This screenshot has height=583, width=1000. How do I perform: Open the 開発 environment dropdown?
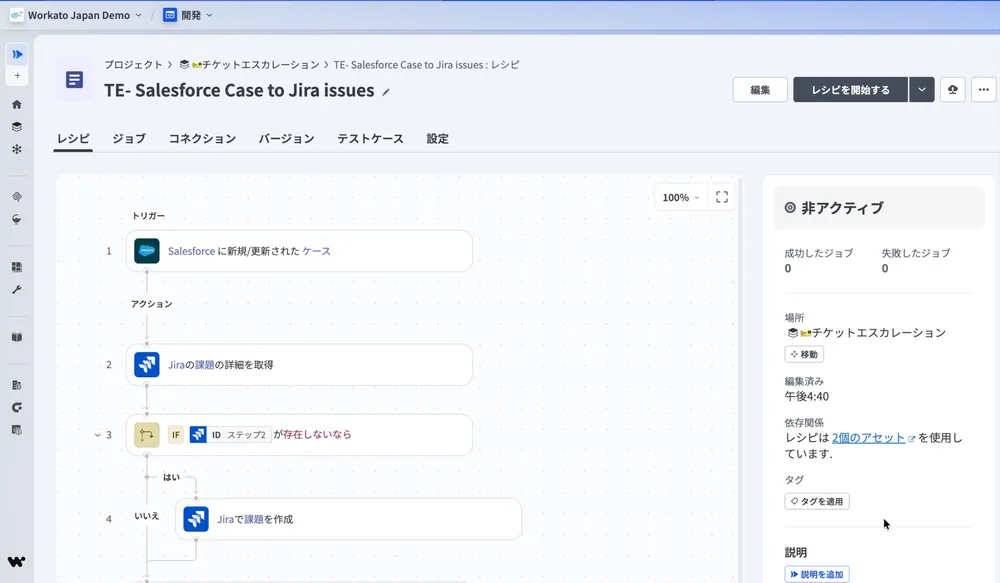click(188, 15)
